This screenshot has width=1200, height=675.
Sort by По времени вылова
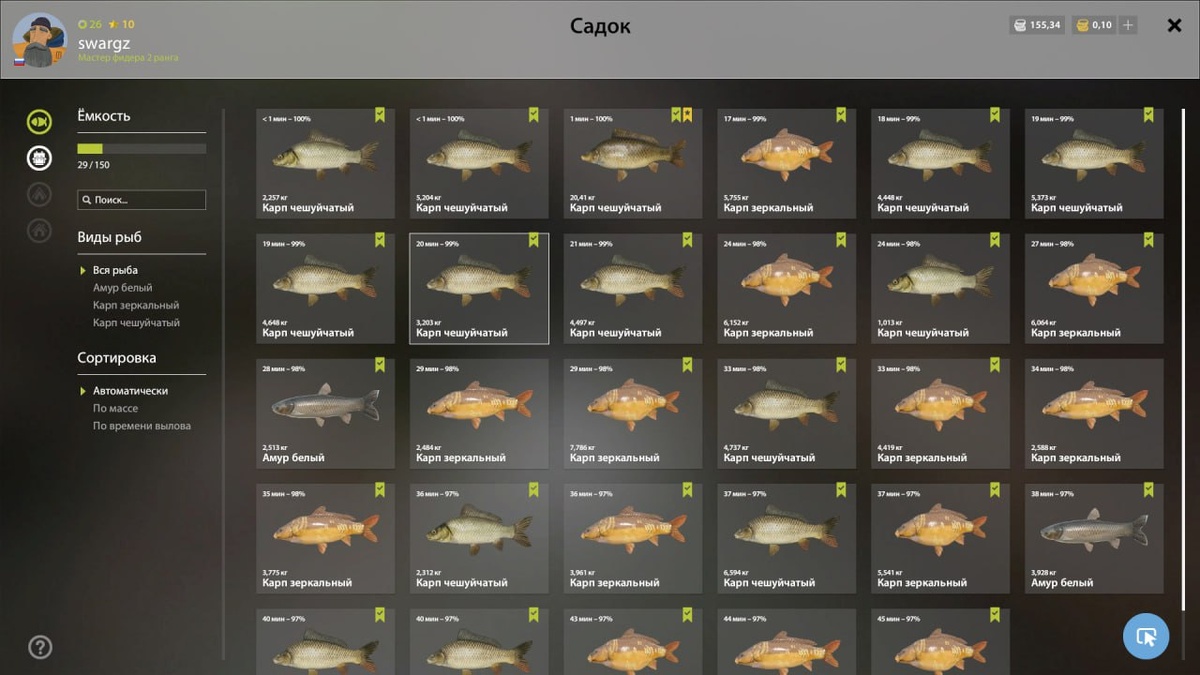click(142, 426)
